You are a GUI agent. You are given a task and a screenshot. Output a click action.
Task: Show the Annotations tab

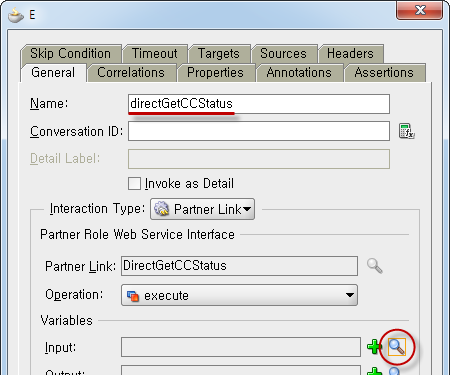299,73
